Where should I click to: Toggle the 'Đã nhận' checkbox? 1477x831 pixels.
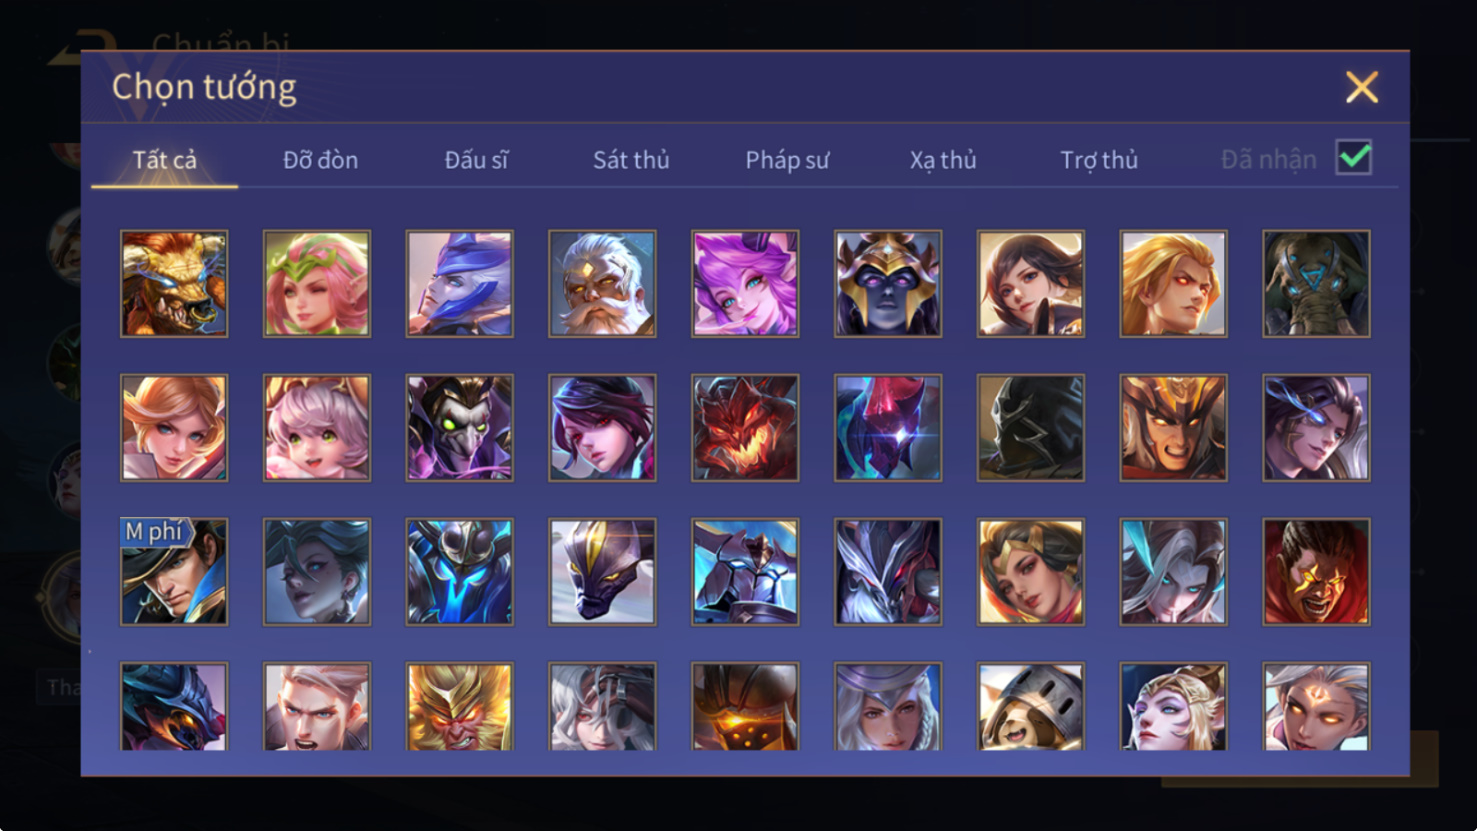click(1354, 158)
